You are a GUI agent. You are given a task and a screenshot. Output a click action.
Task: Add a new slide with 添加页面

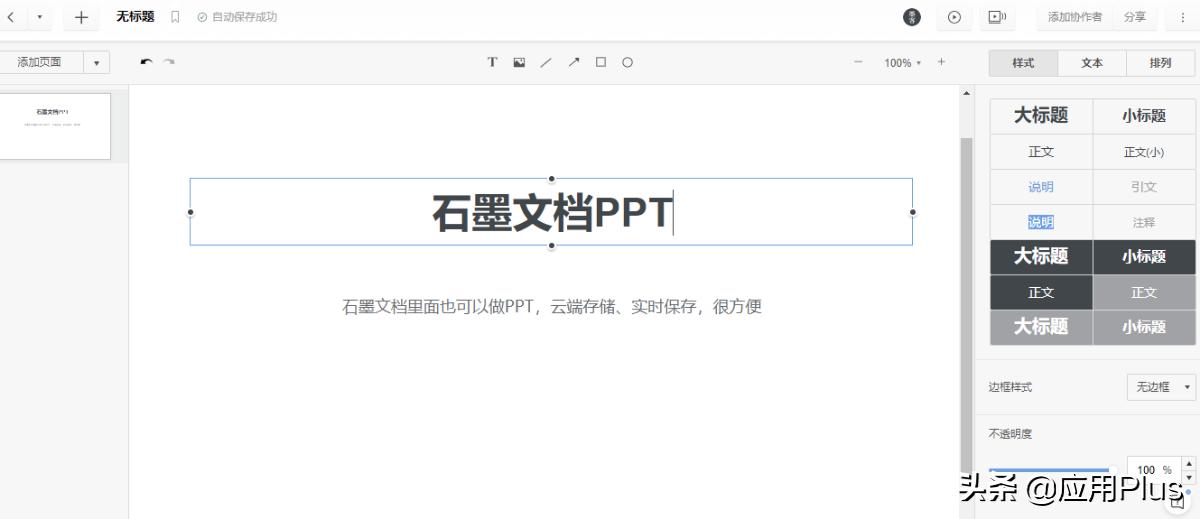(39, 62)
